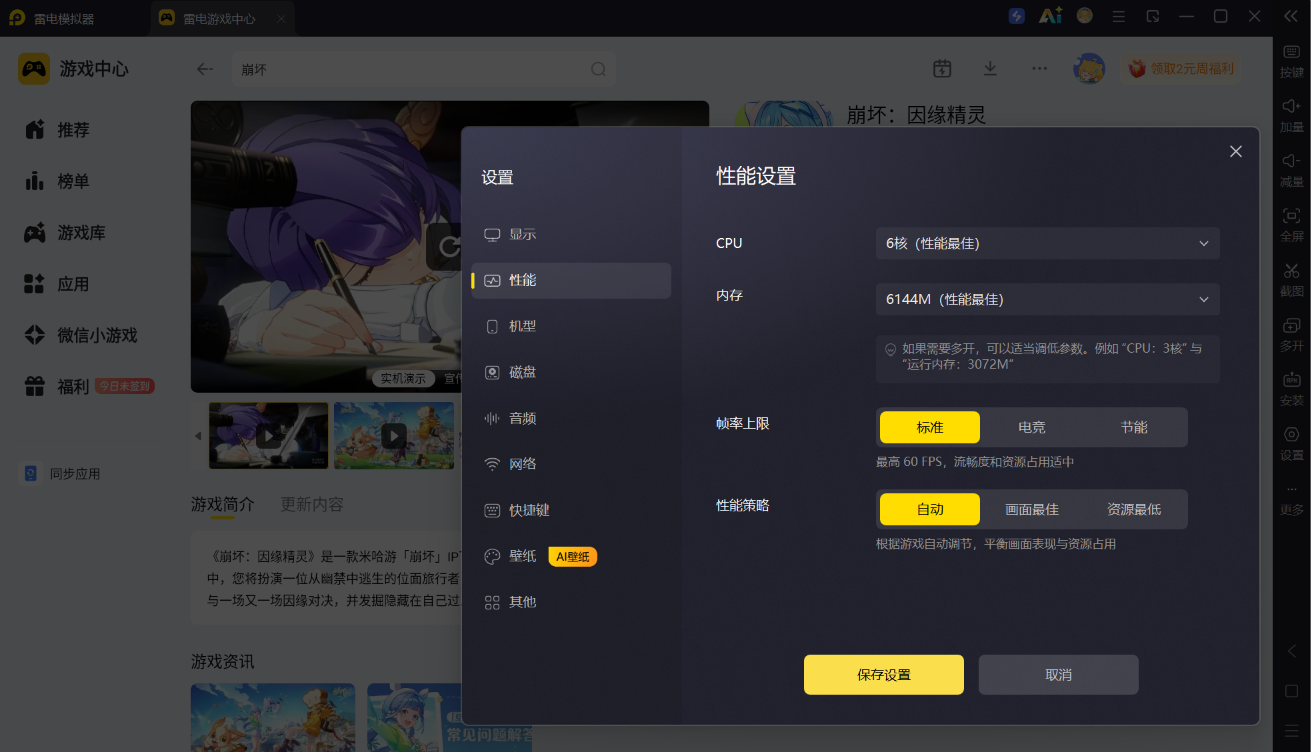This screenshot has height=753, width=1311.
Task: Play the first video thumbnail under the preview
Action: tap(269, 436)
